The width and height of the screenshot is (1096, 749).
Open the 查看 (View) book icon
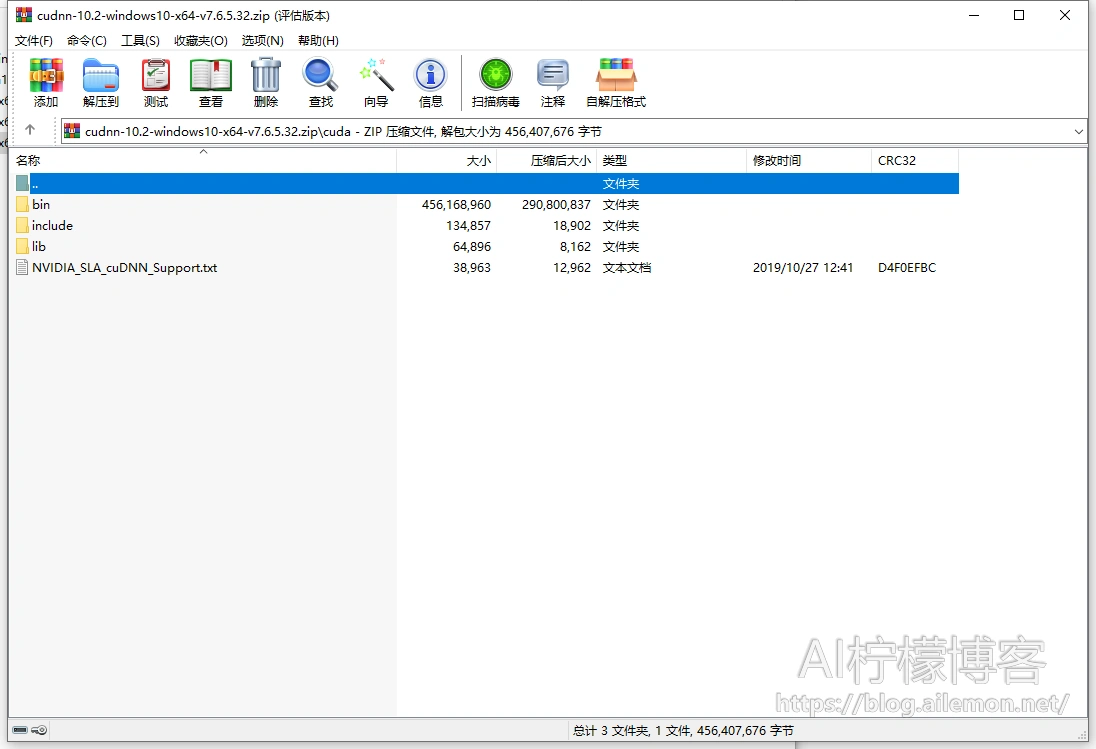(x=210, y=75)
